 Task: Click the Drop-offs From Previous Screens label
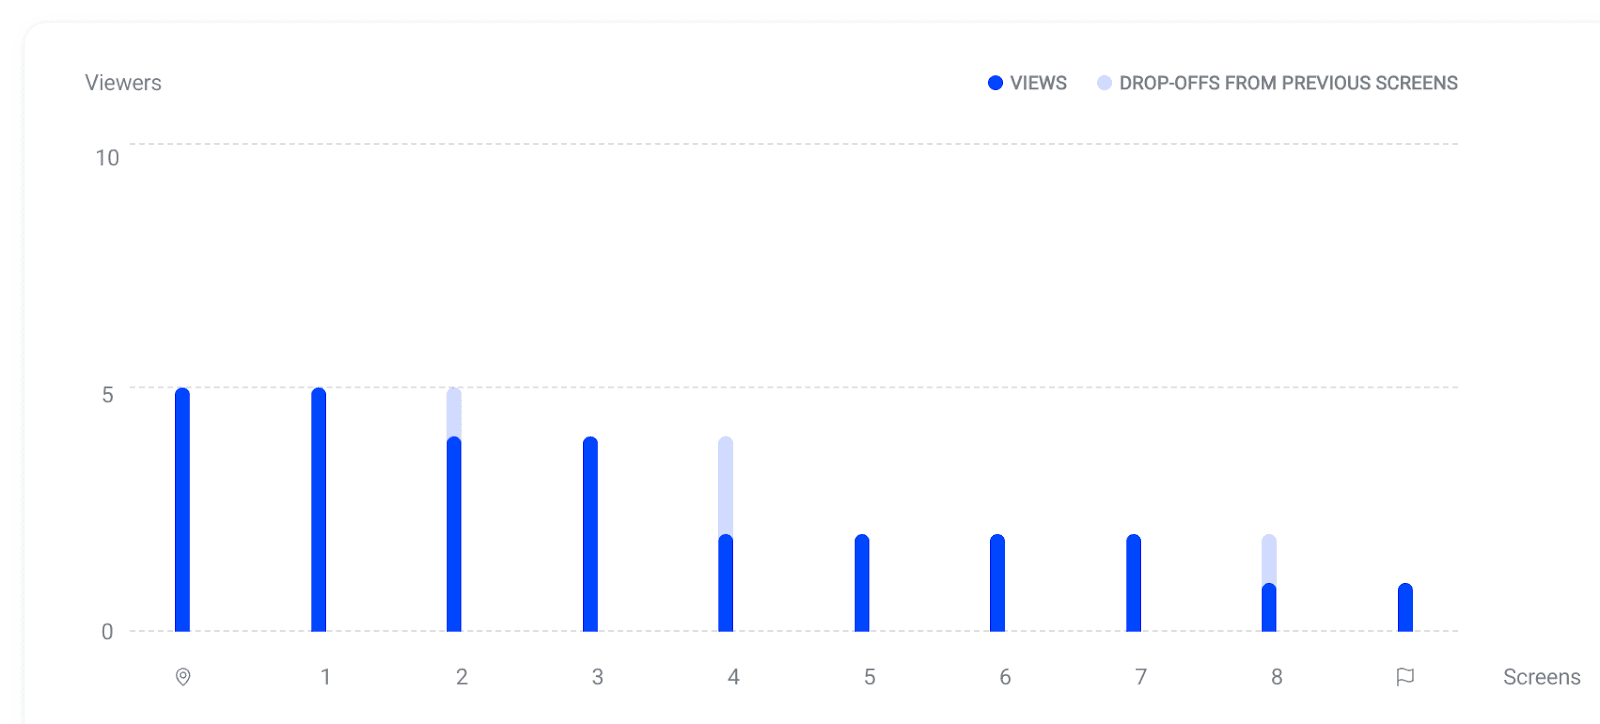[1288, 83]
